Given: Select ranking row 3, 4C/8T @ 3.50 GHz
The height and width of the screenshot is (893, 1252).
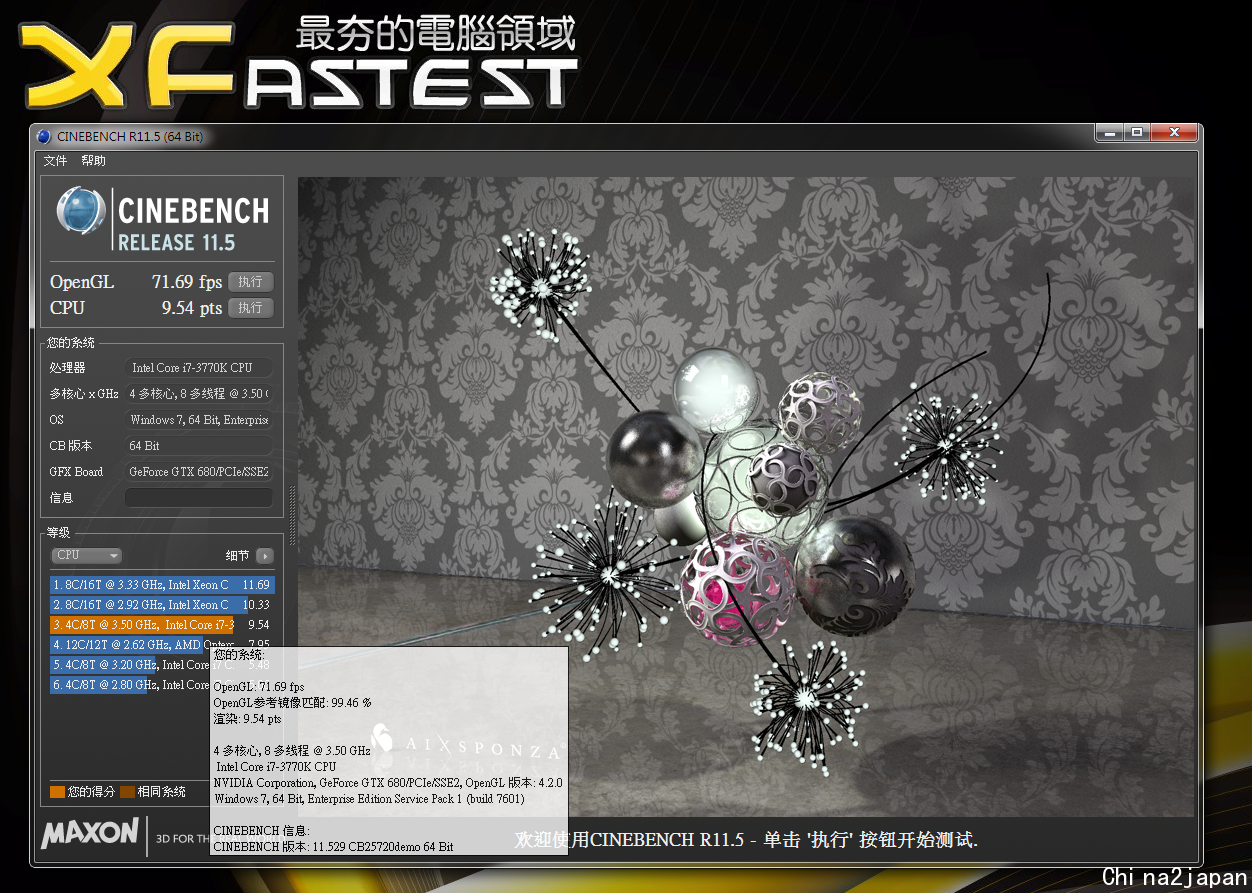Looking at the screenshot, I should pos(162,625).
